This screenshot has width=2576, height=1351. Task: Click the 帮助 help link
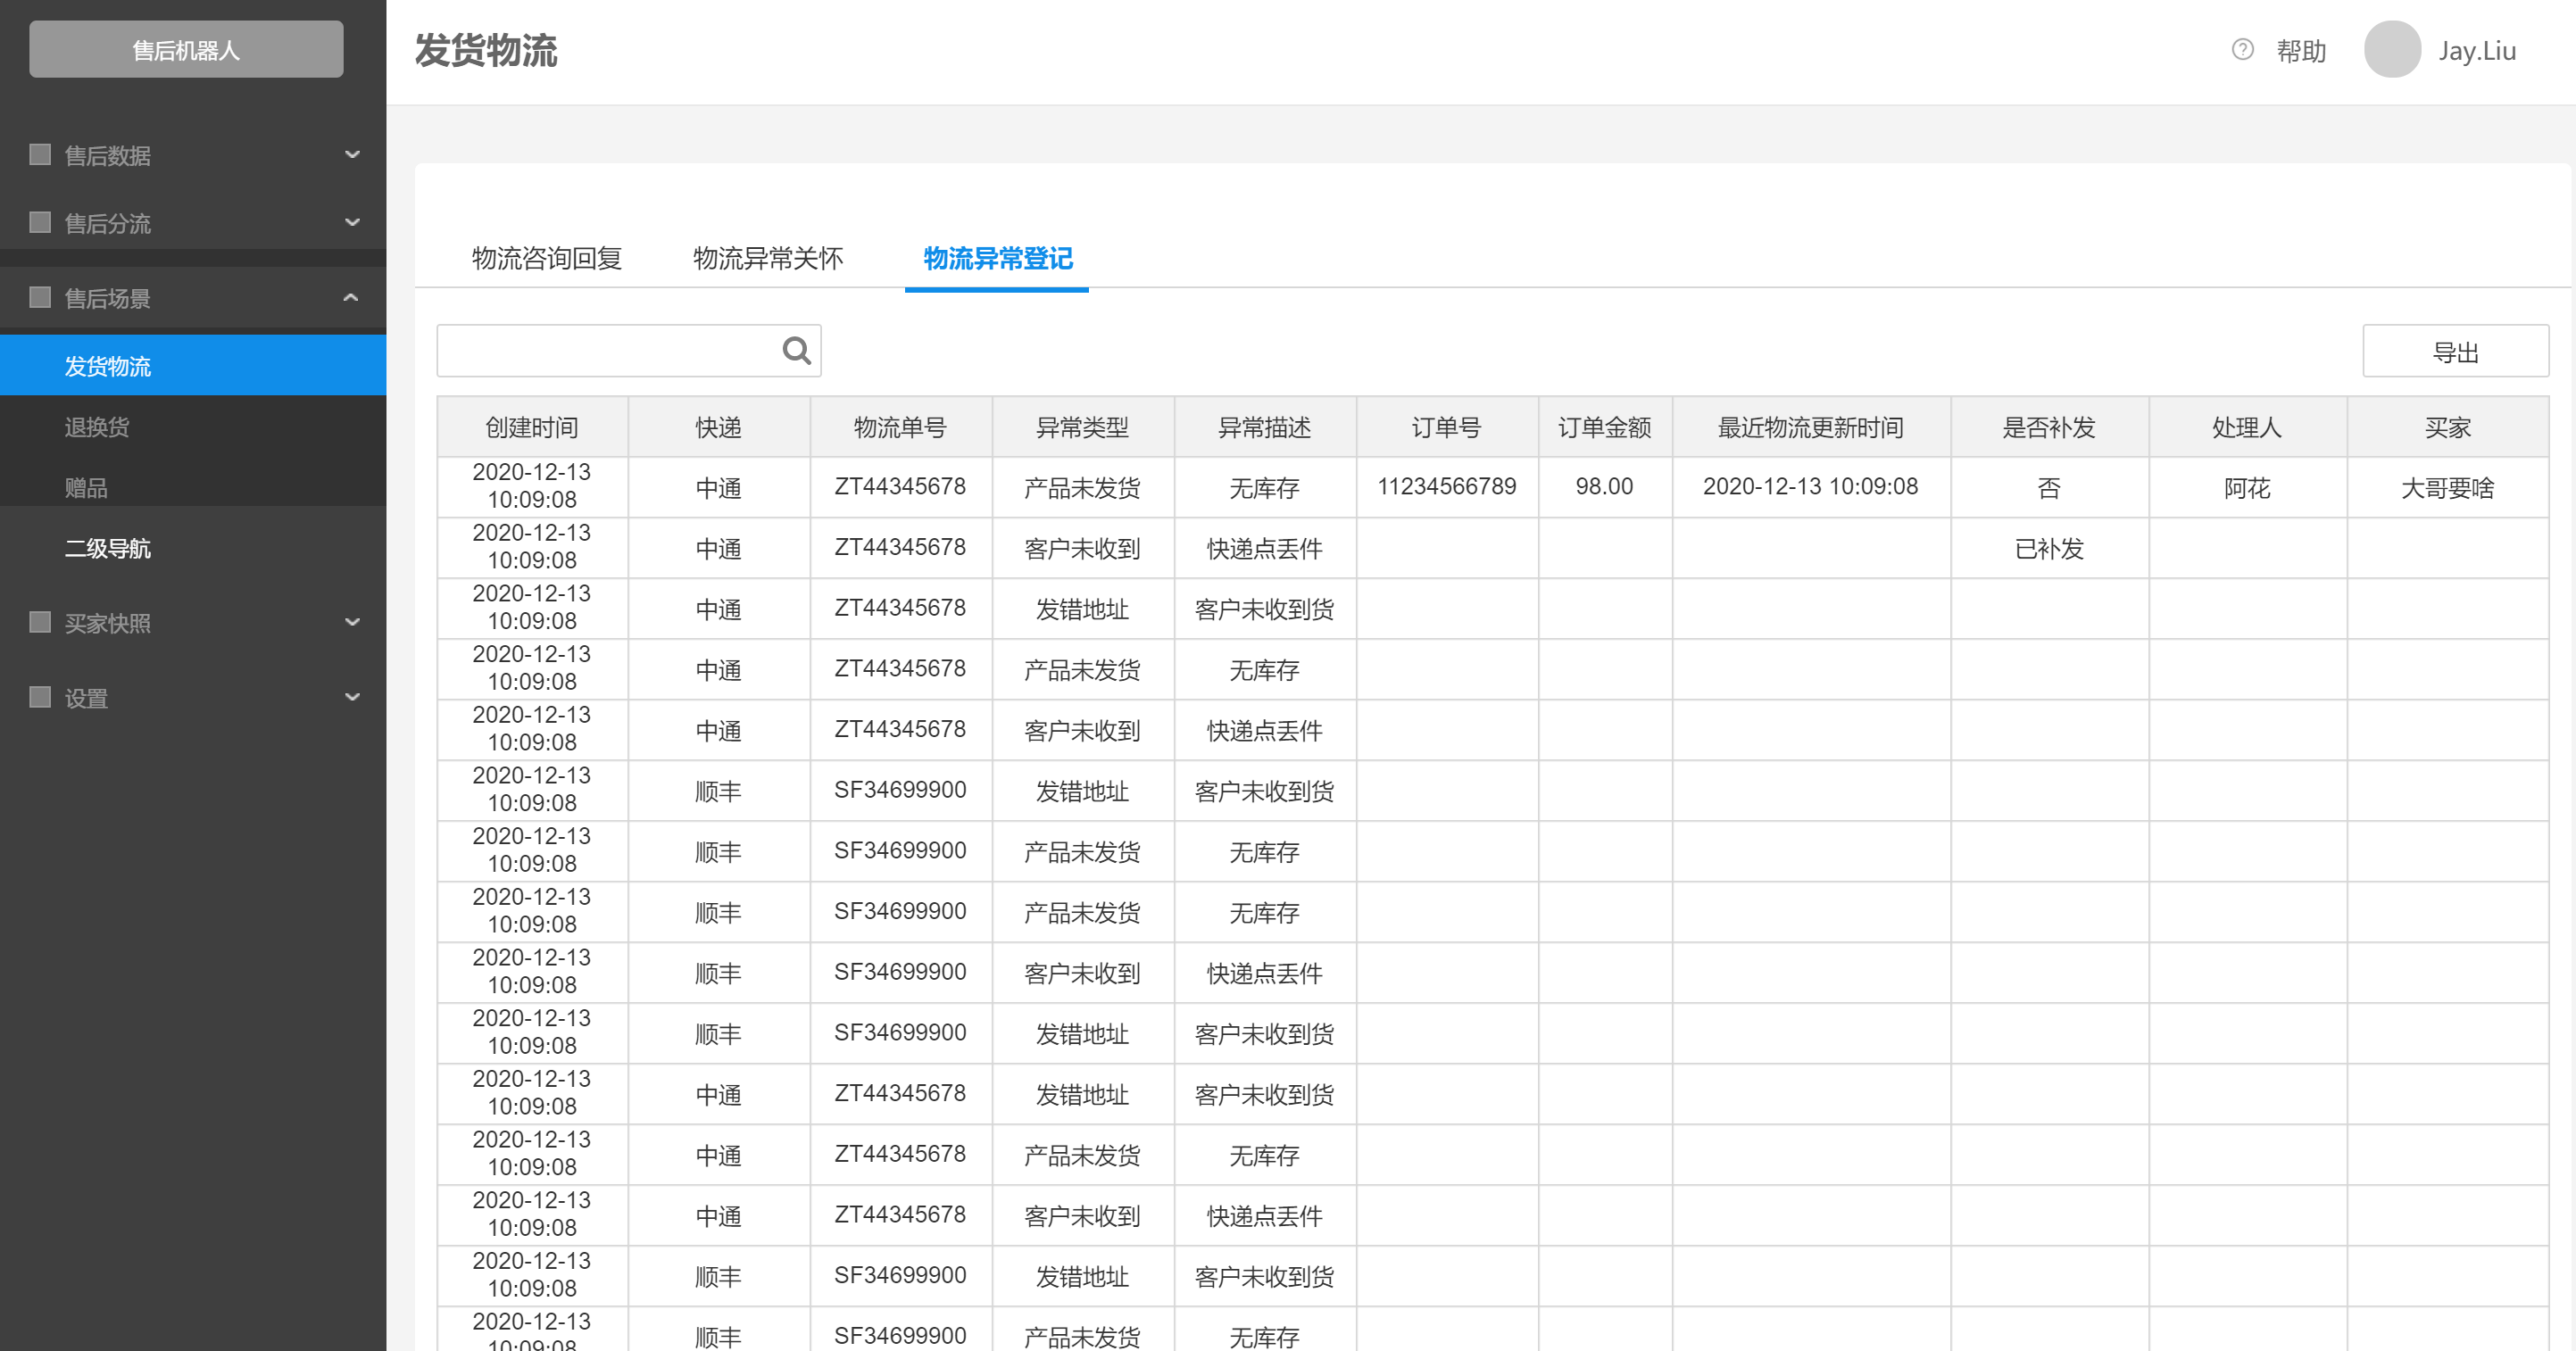(x=2301, y=50)
